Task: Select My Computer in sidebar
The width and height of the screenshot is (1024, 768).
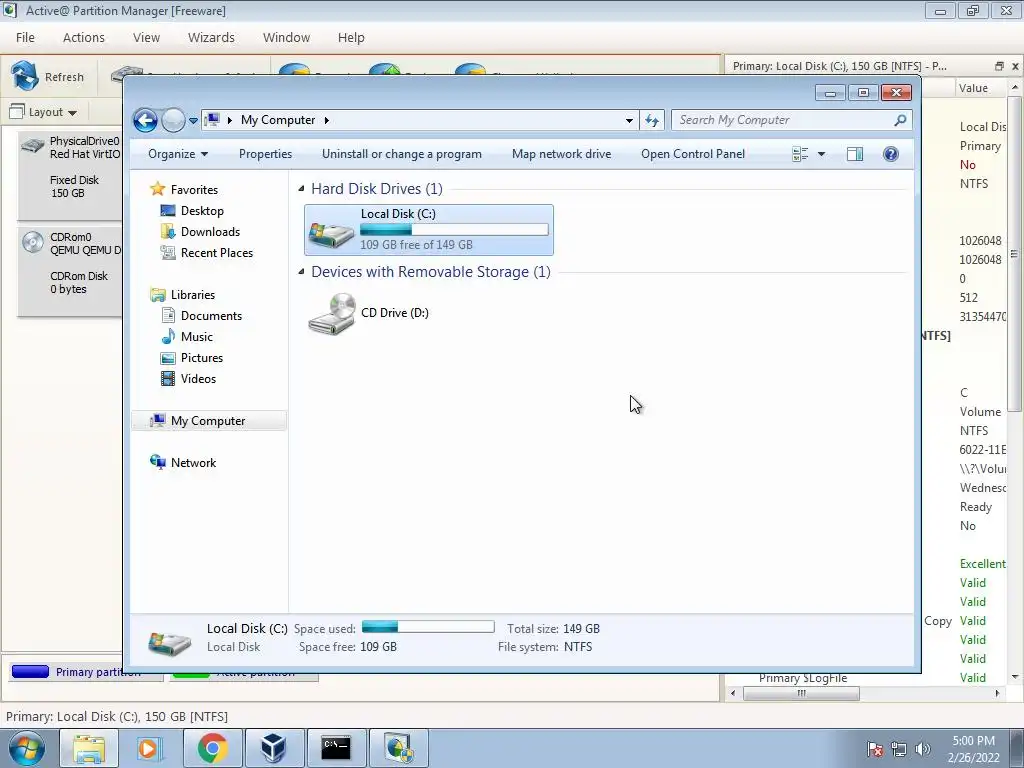Action: [x=208, y=421]
